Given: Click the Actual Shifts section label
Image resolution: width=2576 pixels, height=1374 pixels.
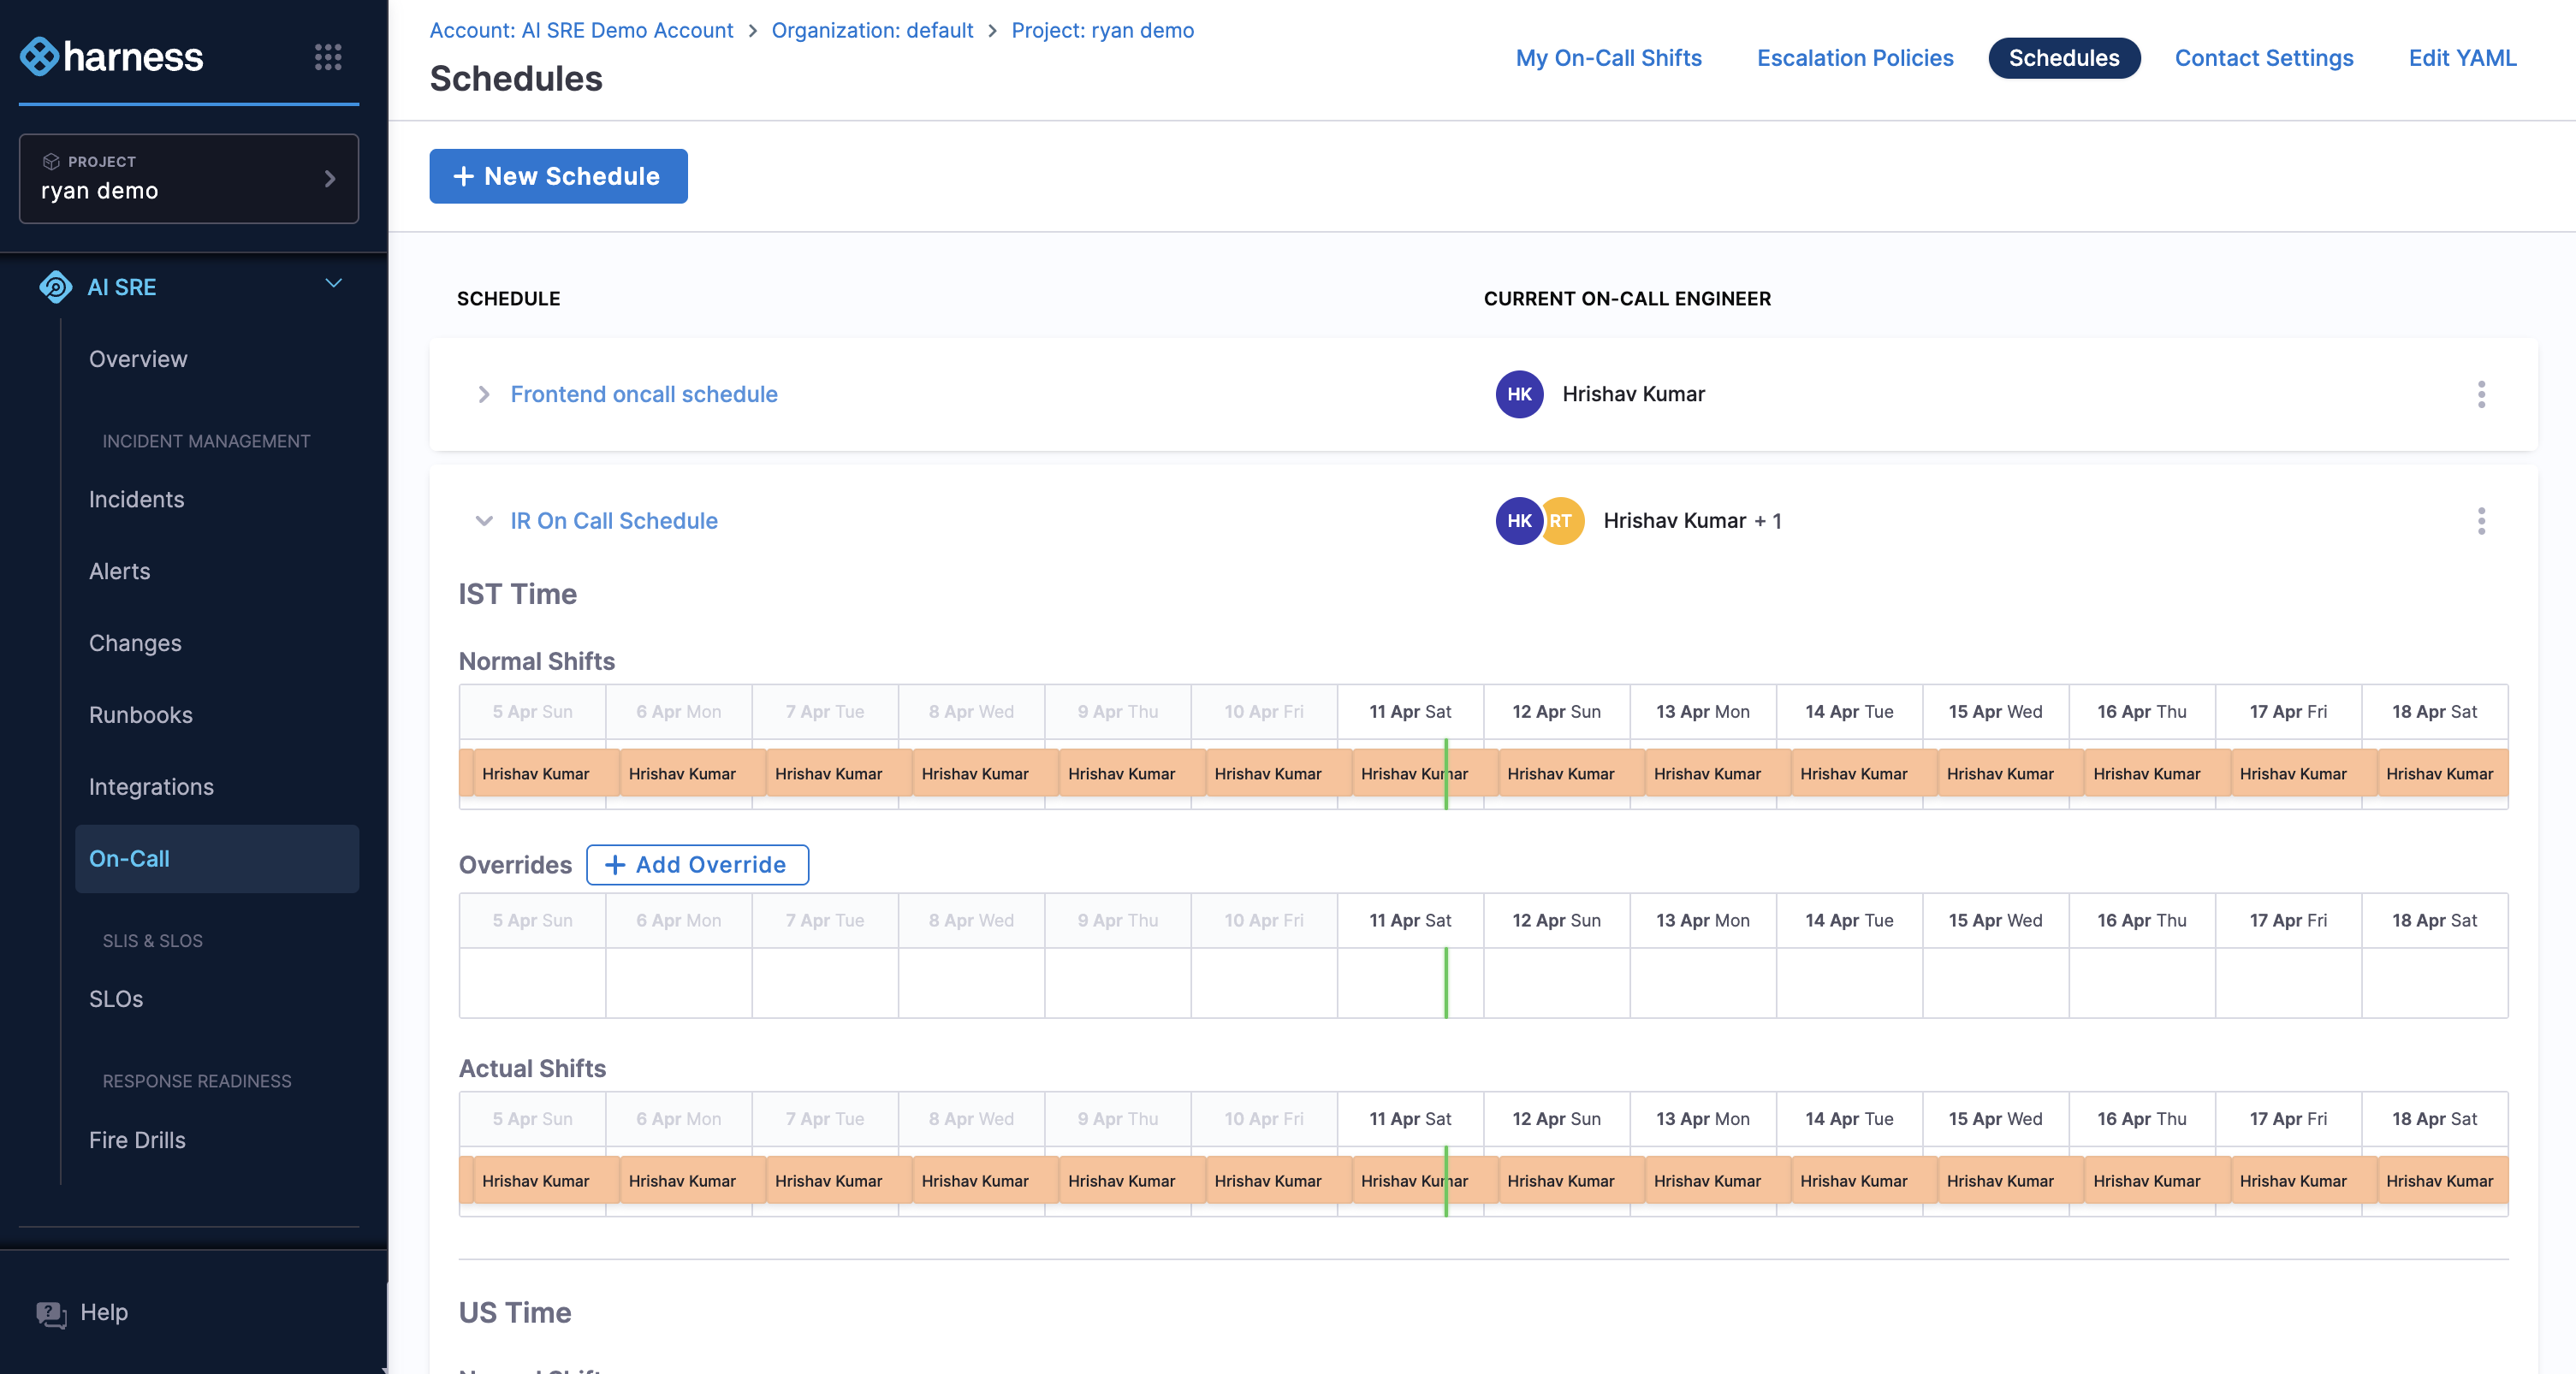Looking at the screenshot, I should [532, 1069].
